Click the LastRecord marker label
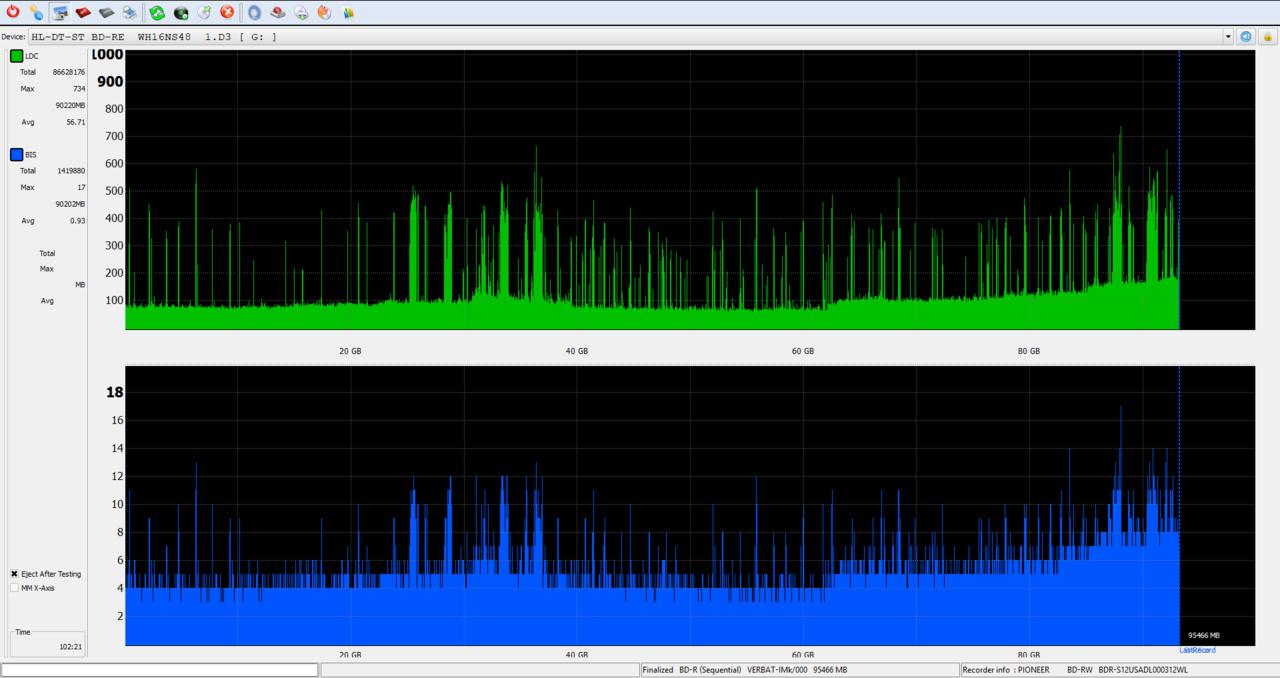The image size is (1280, 678). [x=1196, y=651]
